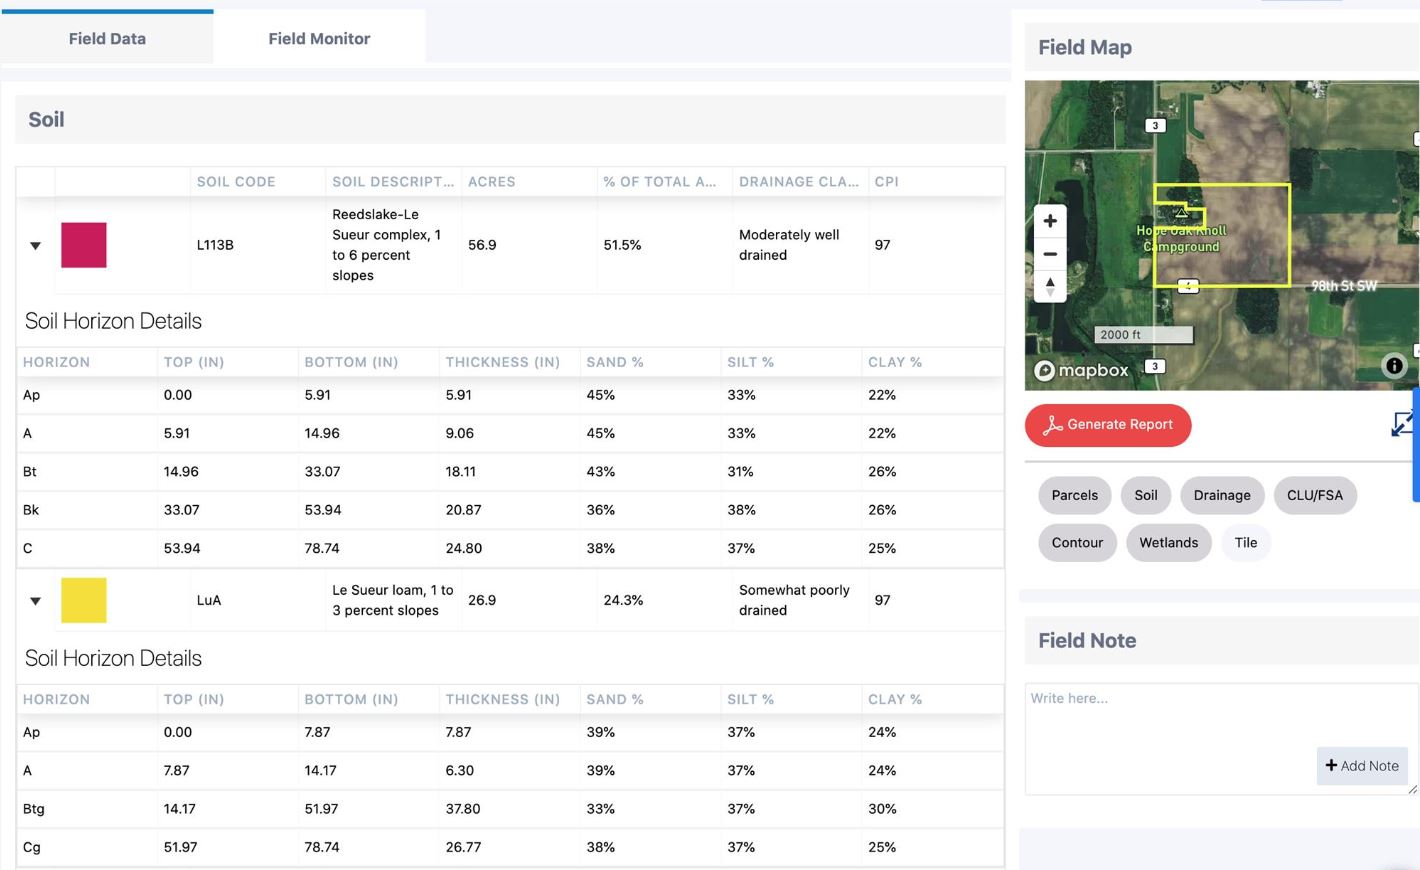Image resolution: width=1420 pixels, height=870 pixels.
Task: Switch to the Field Monitor tab
Action: (319, 38)
